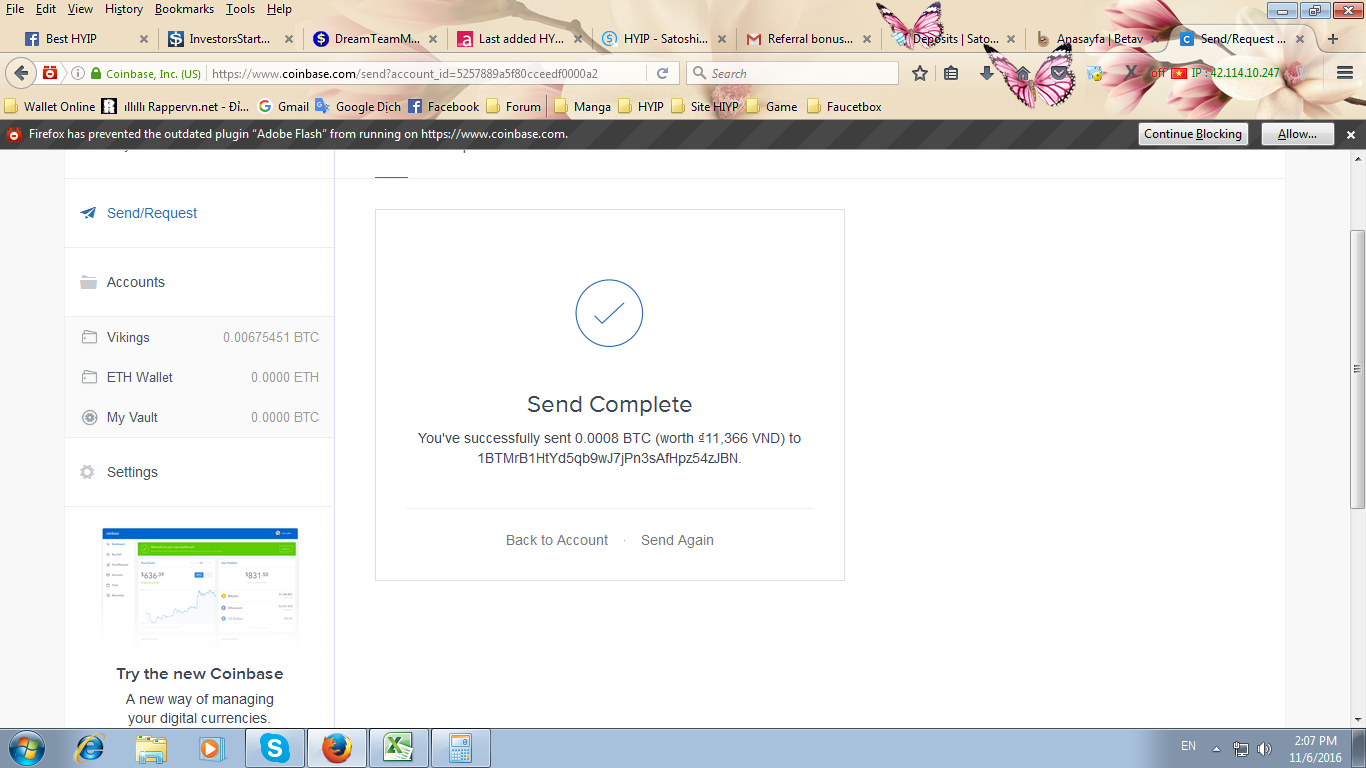Click the Continue Blocking button
This screenshot has width=1366, height=768.
(1193, 134)
